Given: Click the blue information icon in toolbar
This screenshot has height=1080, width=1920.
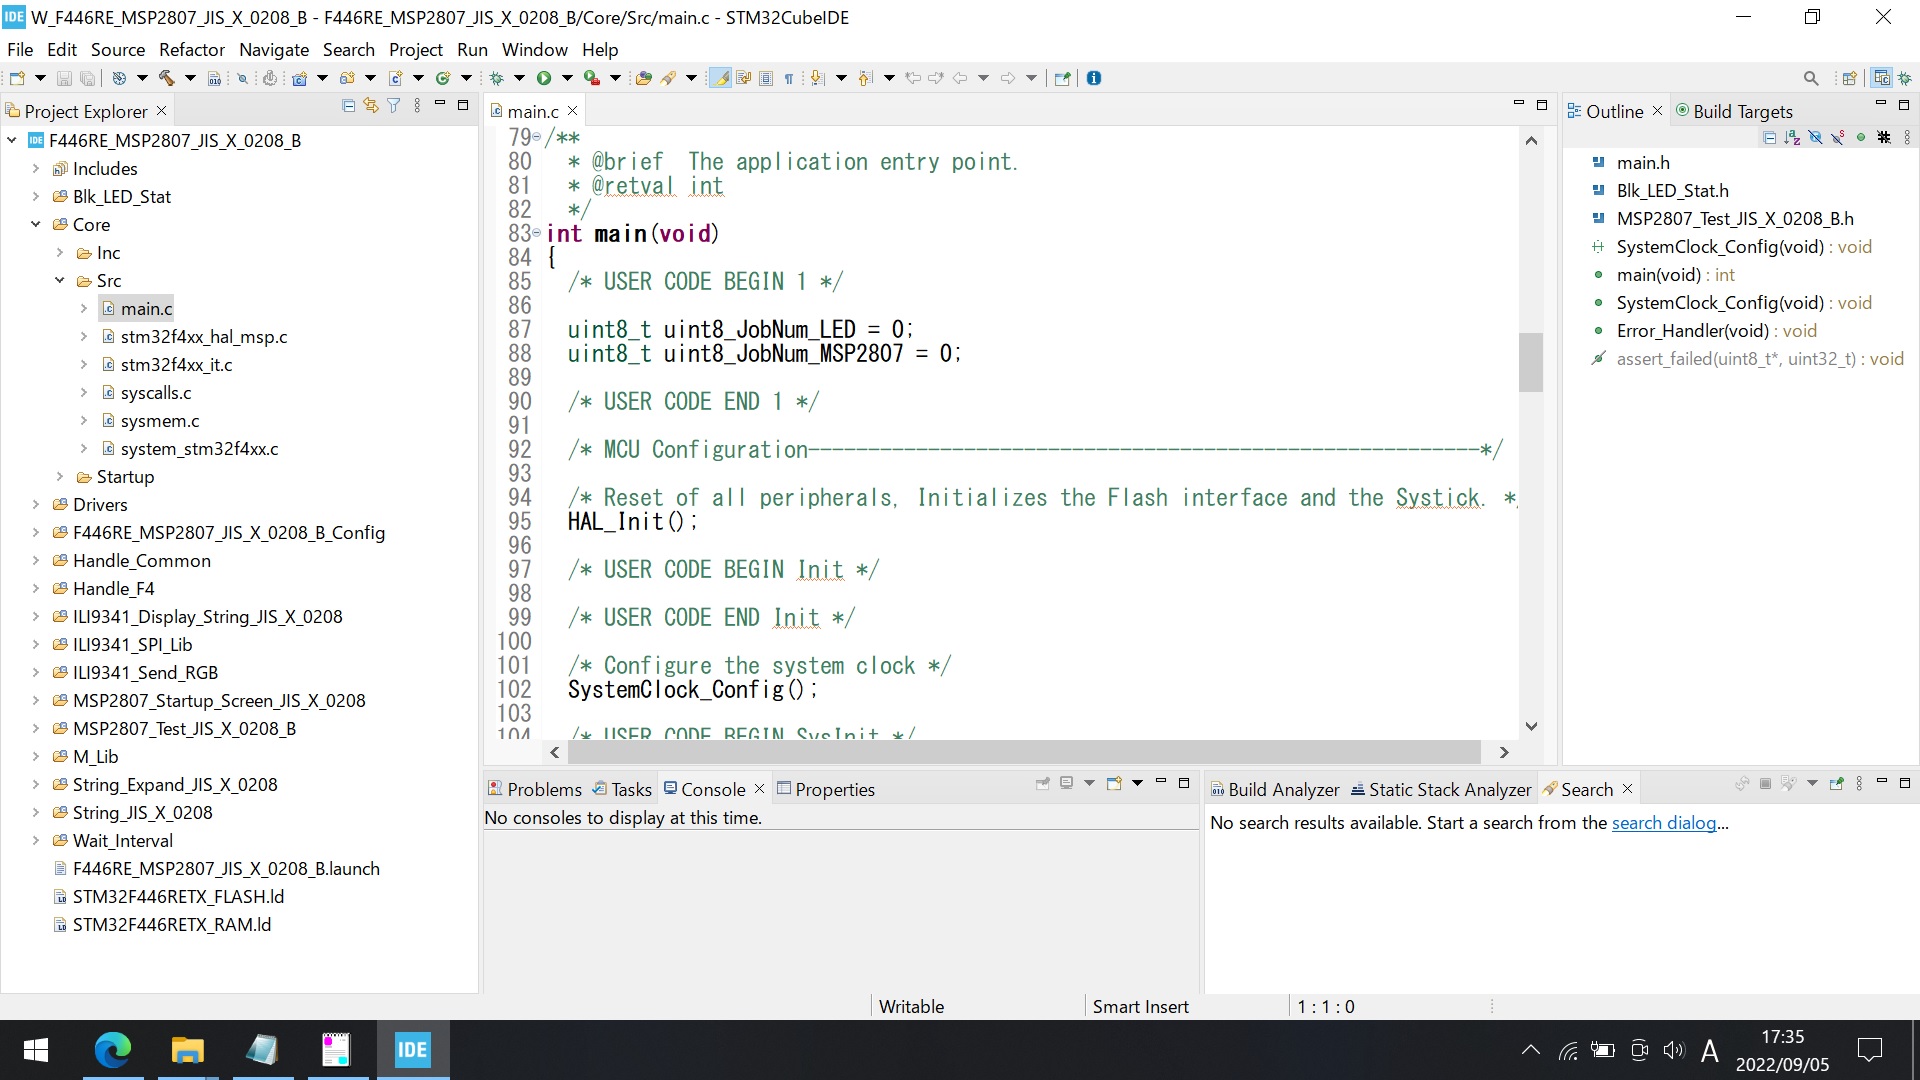Looking at the screenshot, I should point(1093,78).
